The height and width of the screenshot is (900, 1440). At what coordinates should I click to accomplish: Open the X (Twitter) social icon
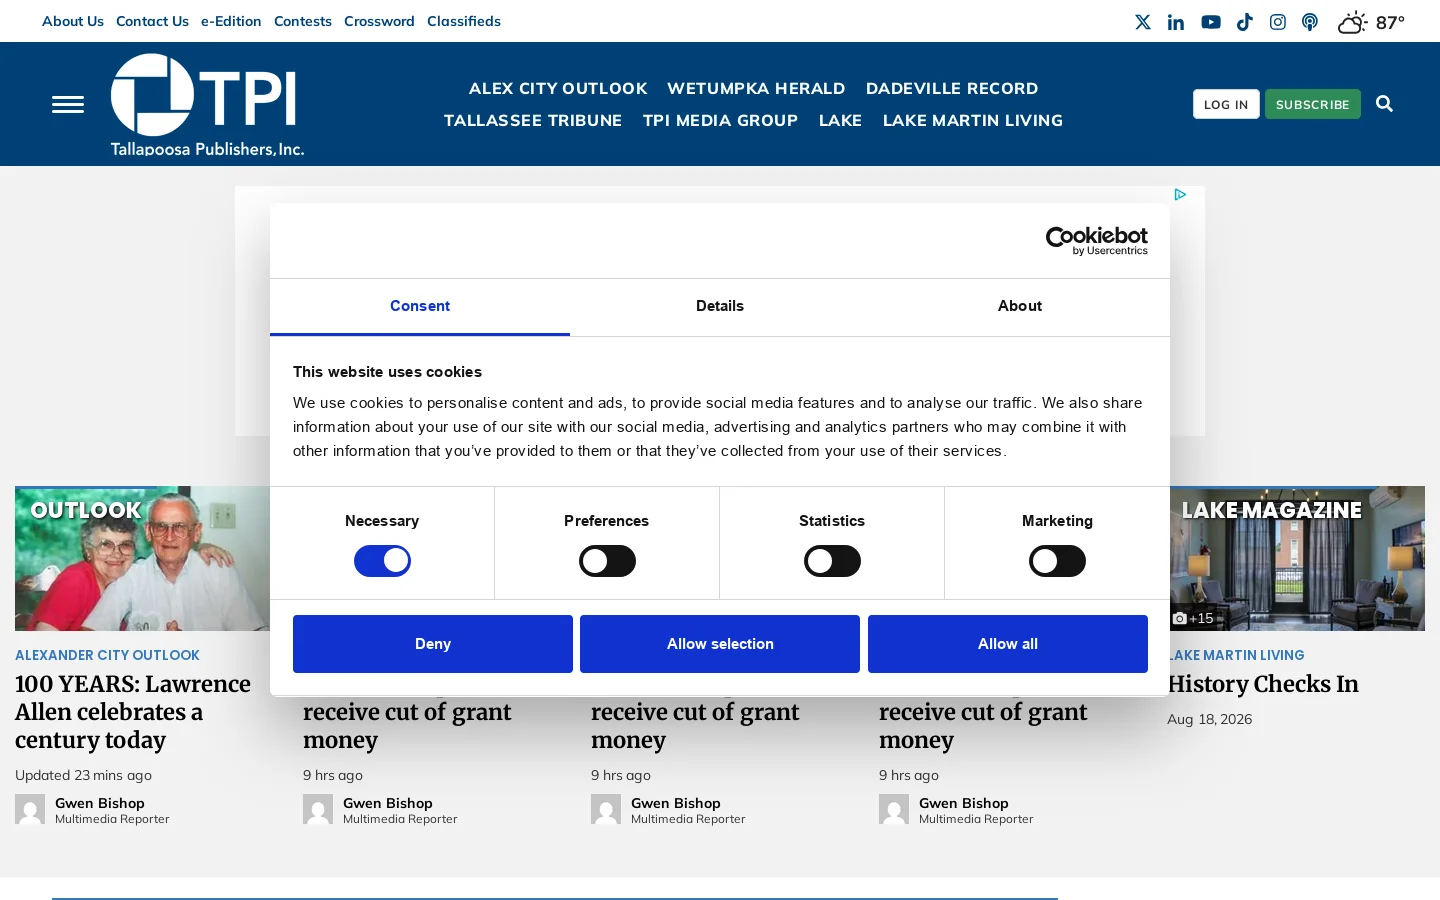(x=1143, y=22)
